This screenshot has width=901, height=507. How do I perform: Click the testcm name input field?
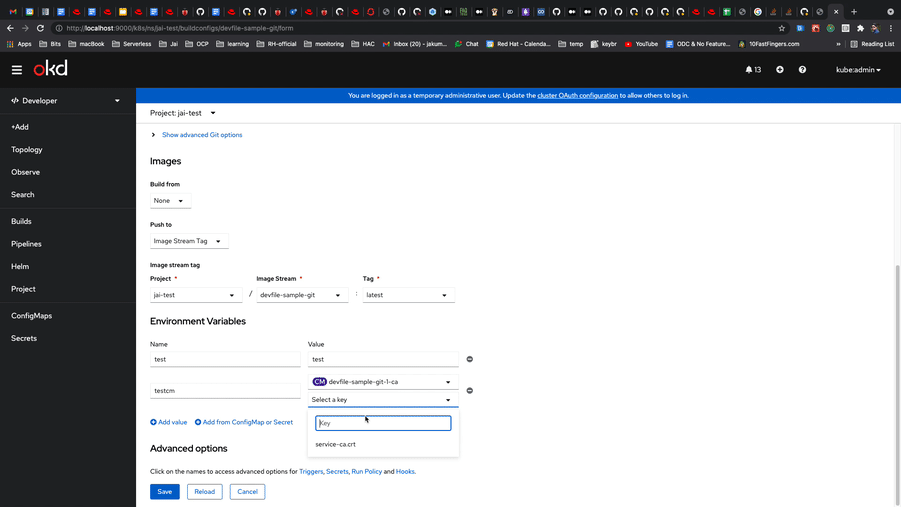(x=225, y=390)
